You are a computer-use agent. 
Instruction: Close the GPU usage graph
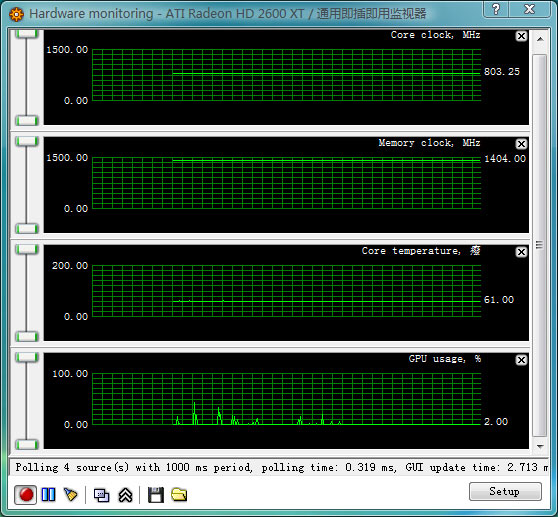click(x=521, y=360)
